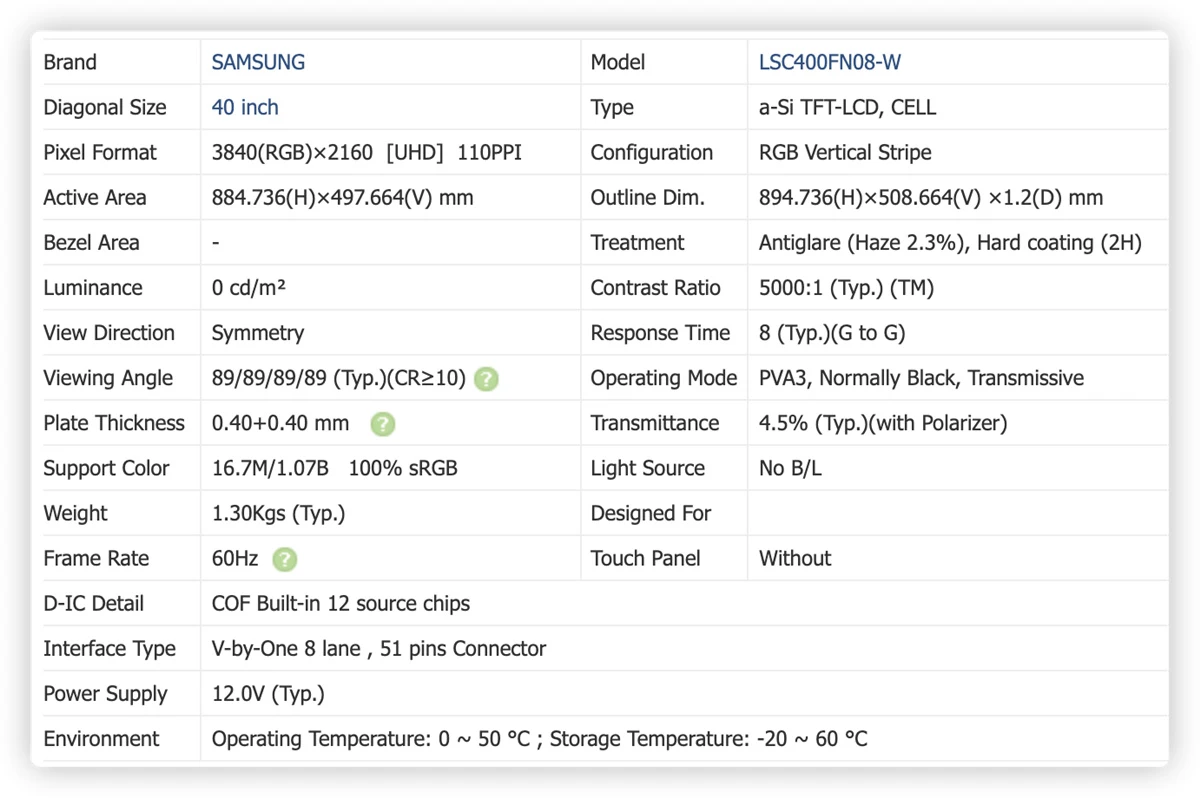This screenshot has width=1200, height=798.
Task: Open the help icon beside 60Hz Frame Rate
Action: [x=285, y=559]
